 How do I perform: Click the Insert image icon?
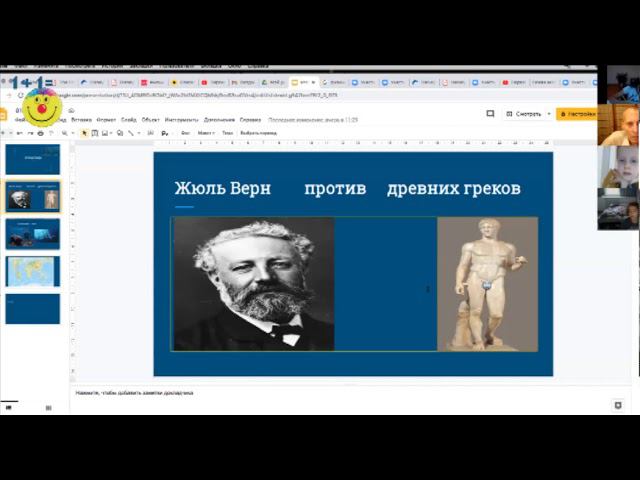click(x=105, y=133)
